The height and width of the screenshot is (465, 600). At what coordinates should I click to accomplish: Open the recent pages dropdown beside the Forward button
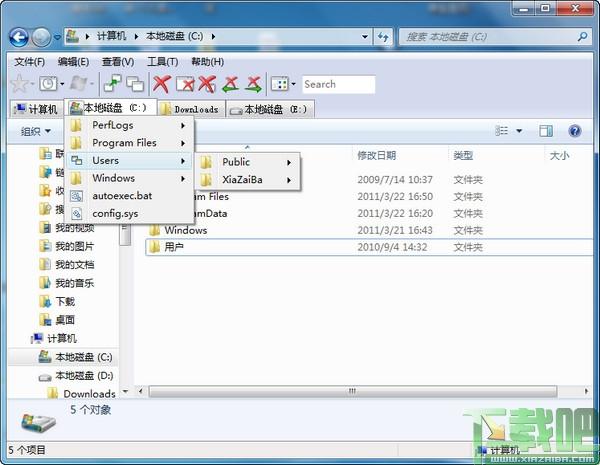(57, 37)
